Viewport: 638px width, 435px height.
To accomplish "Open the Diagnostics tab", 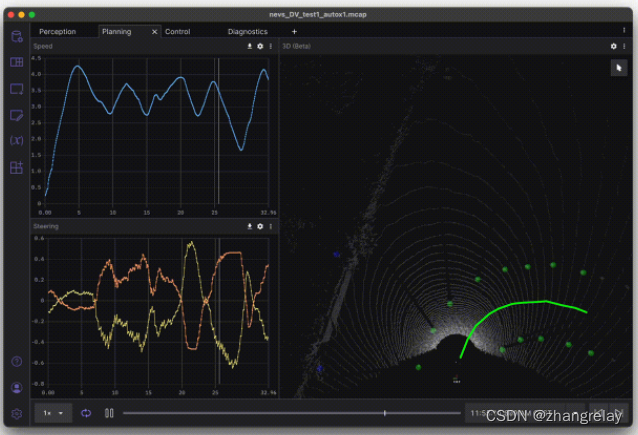I will tap(247, 32).
